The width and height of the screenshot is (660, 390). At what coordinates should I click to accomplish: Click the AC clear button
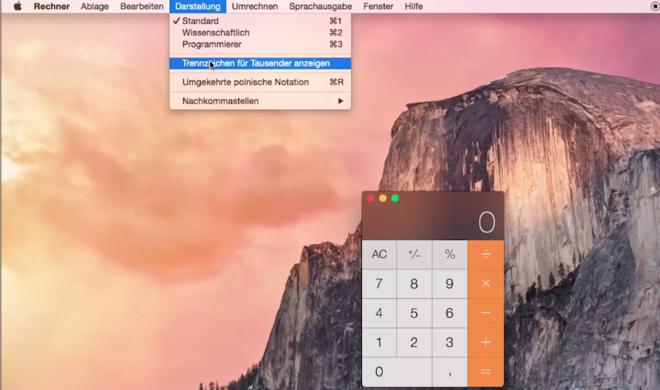pyautogui.click(x=379, y=255)
